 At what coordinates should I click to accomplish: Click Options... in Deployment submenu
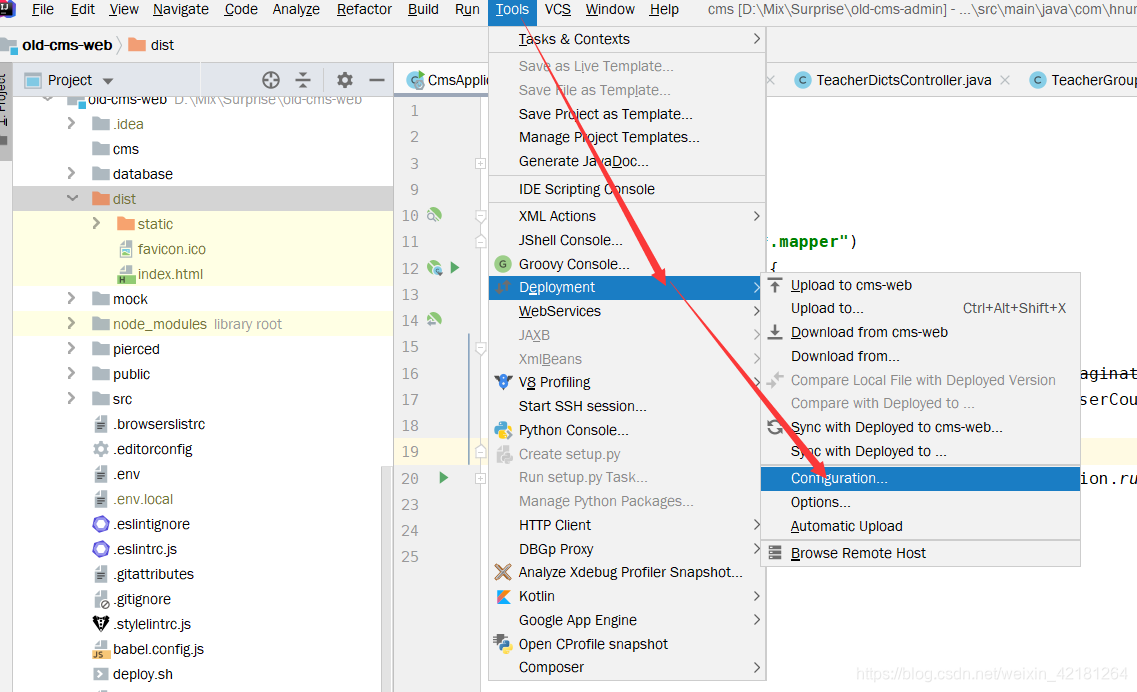pyautogui.click(x=920, y=502)
